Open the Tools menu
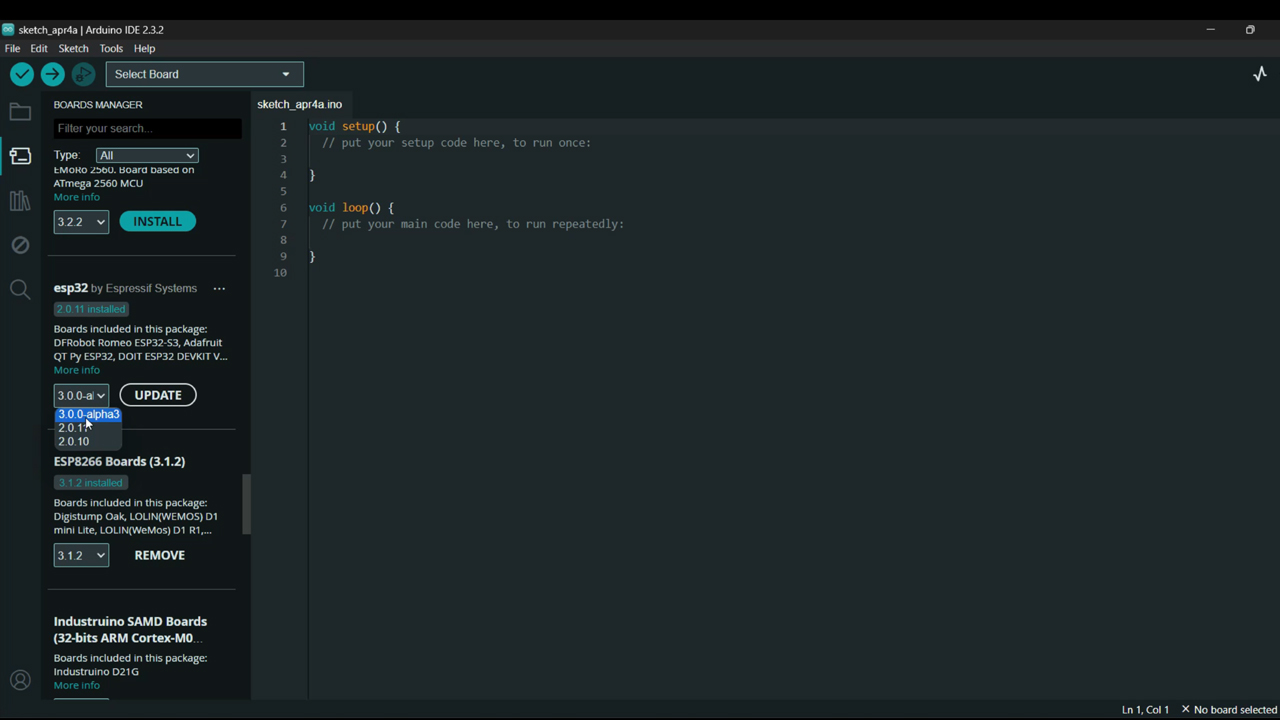Screen dimensions: 1280x720 pyautogui.click(x=111, y=48)
